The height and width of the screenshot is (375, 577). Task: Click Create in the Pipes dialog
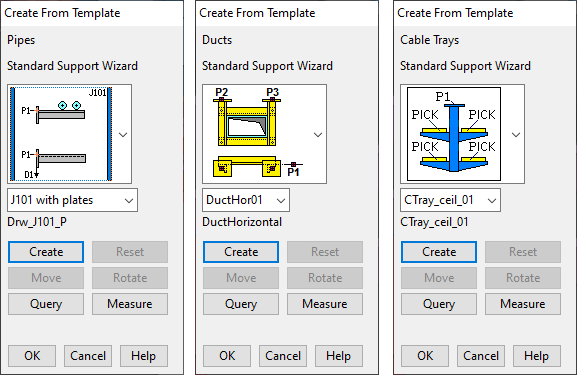[46, 252]
